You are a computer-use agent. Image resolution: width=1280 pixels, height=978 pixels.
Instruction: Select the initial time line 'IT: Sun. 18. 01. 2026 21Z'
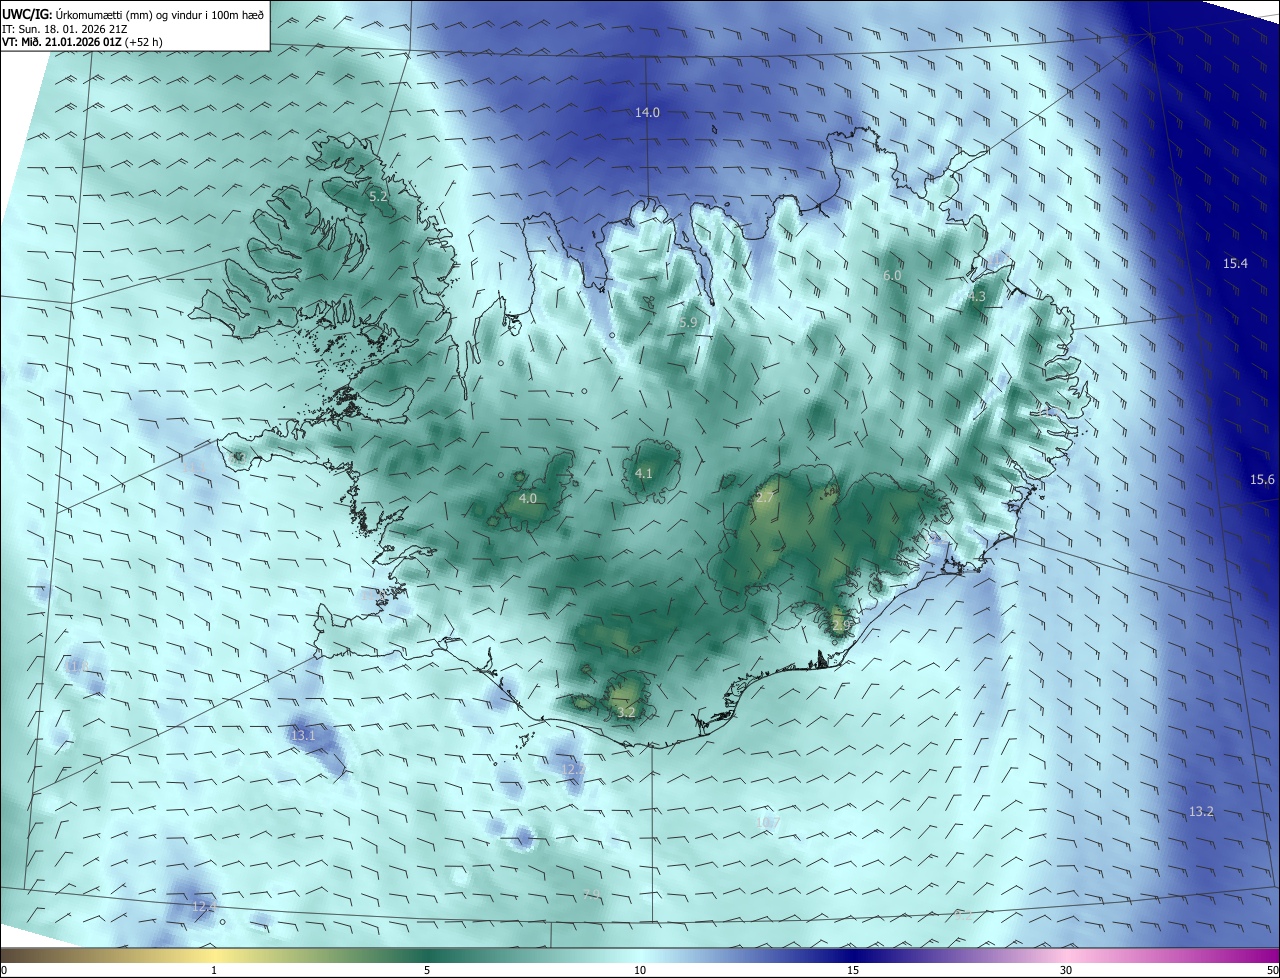click(x=64, y=29)
